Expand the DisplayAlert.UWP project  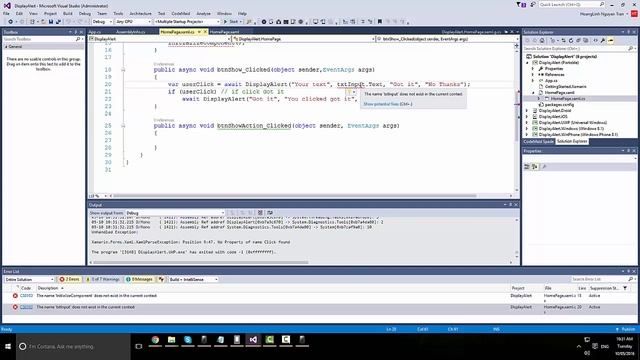[527, 122]
